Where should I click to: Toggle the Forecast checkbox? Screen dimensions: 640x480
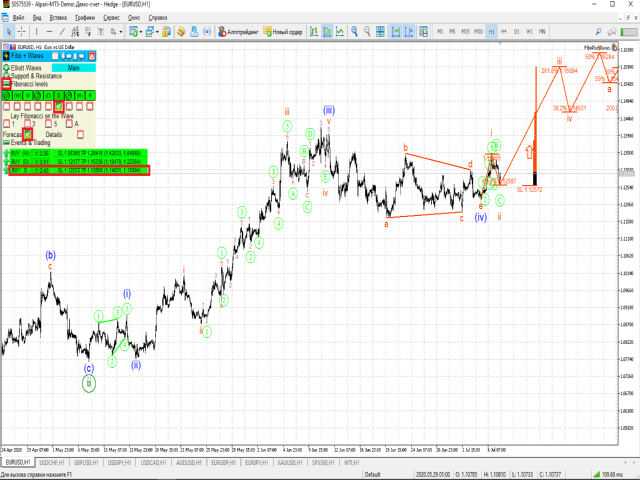pos(27,134)
